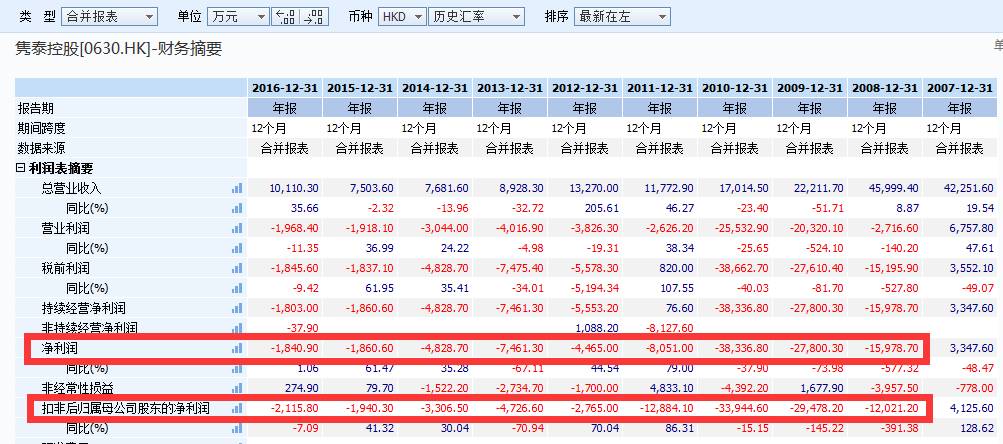Click the 总营业收入 row label
Screen dimensions: 1003x444
72,188
